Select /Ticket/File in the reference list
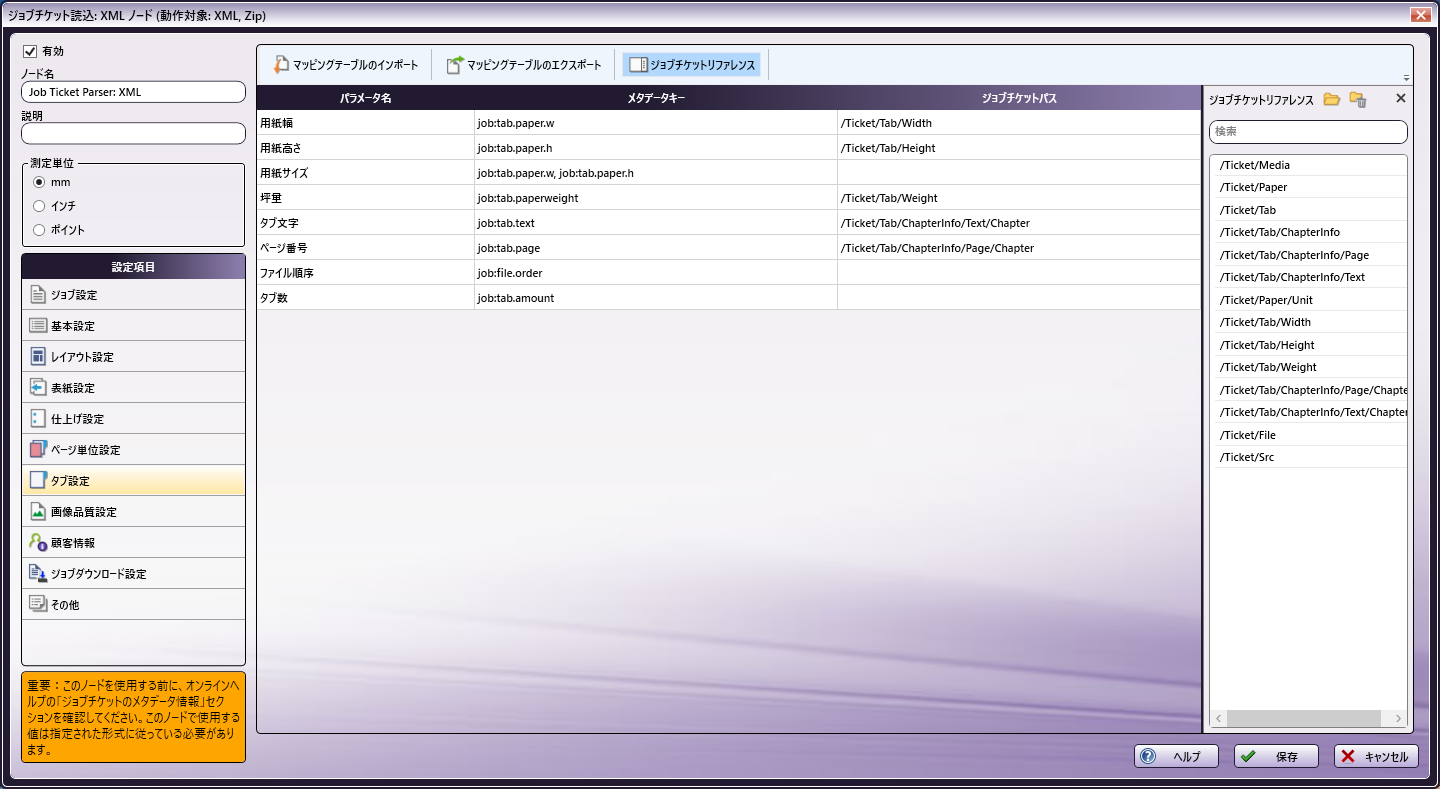Image resolution: width=1440 pixels, height=789 pixels. pyautogui.click(x=1310, y=435)
